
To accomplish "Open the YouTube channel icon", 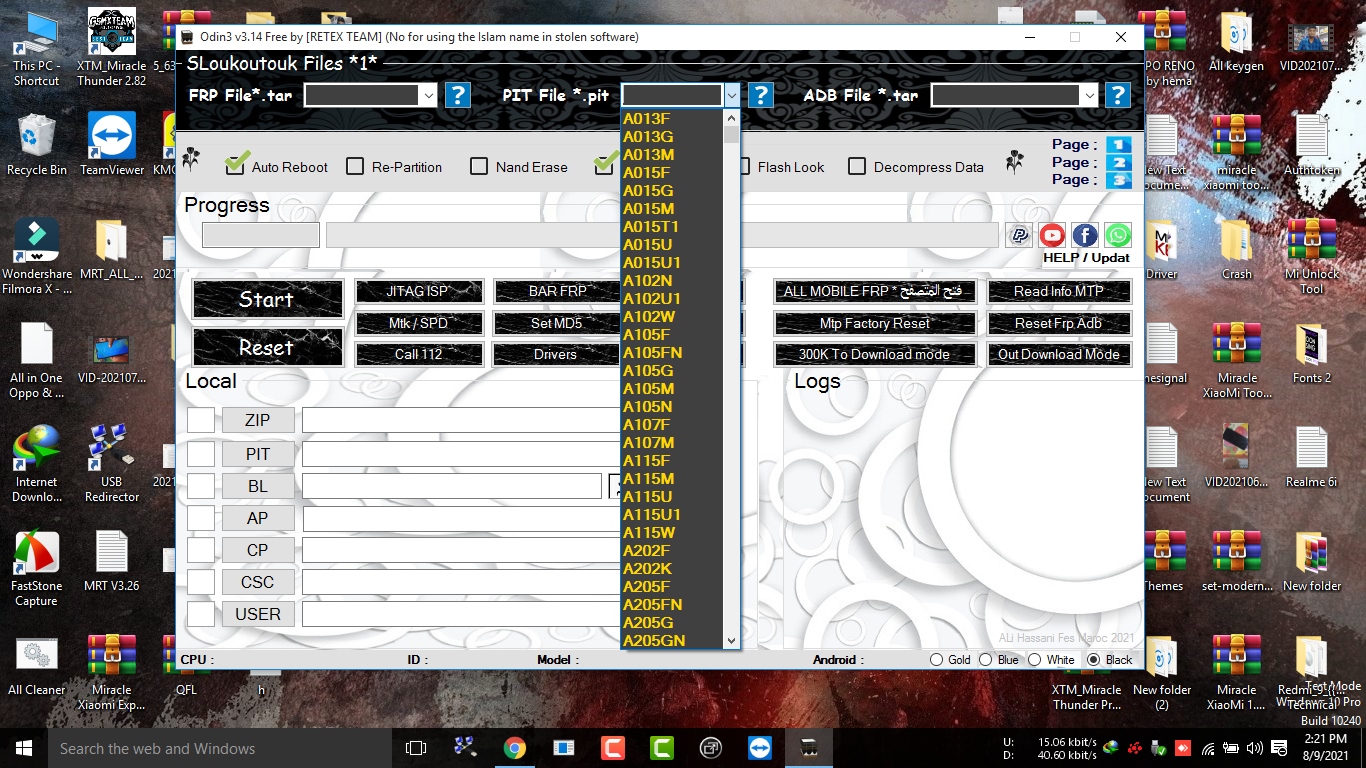I will coord(1052,235).
